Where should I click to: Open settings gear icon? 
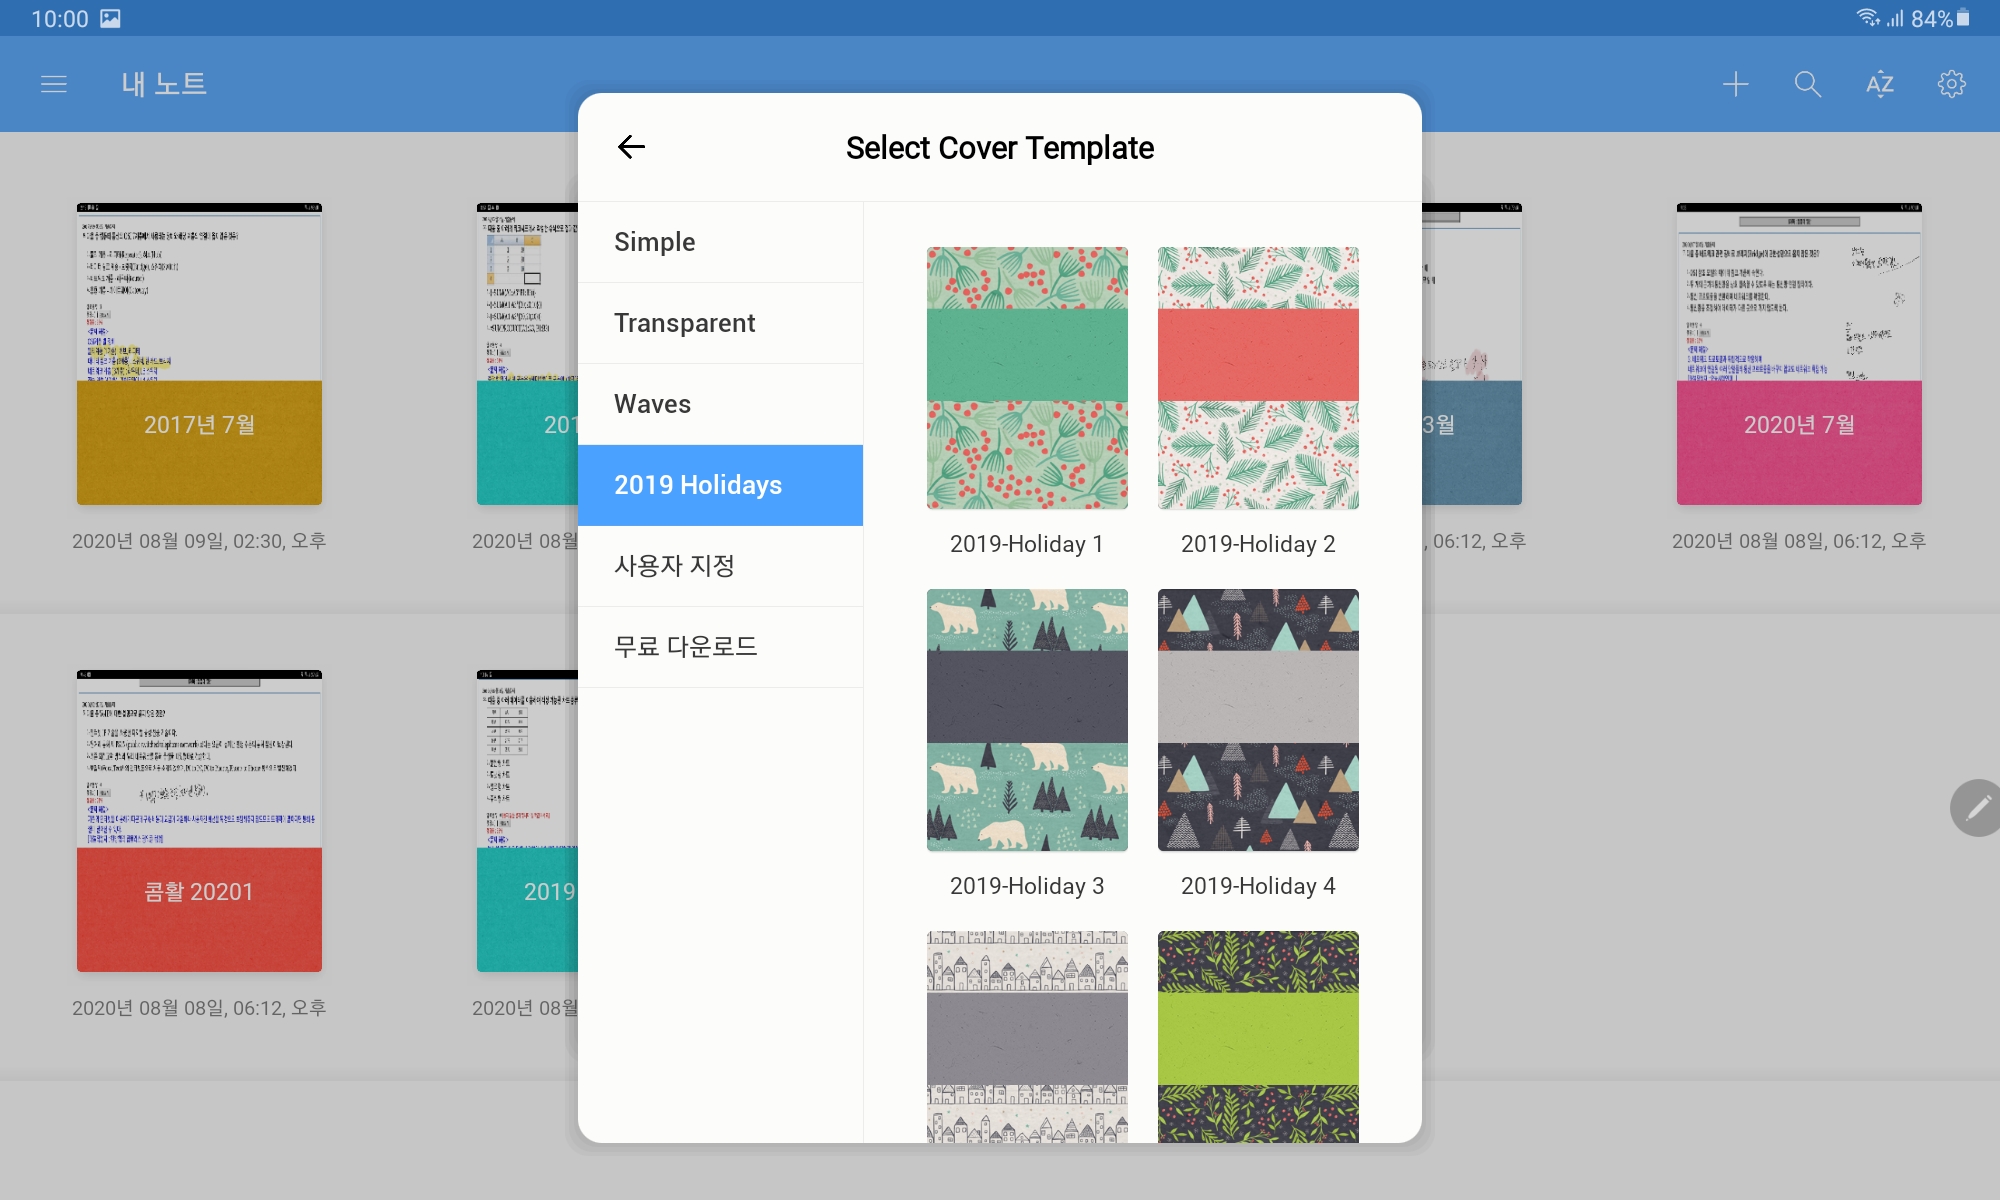[x=1951, y=84]
